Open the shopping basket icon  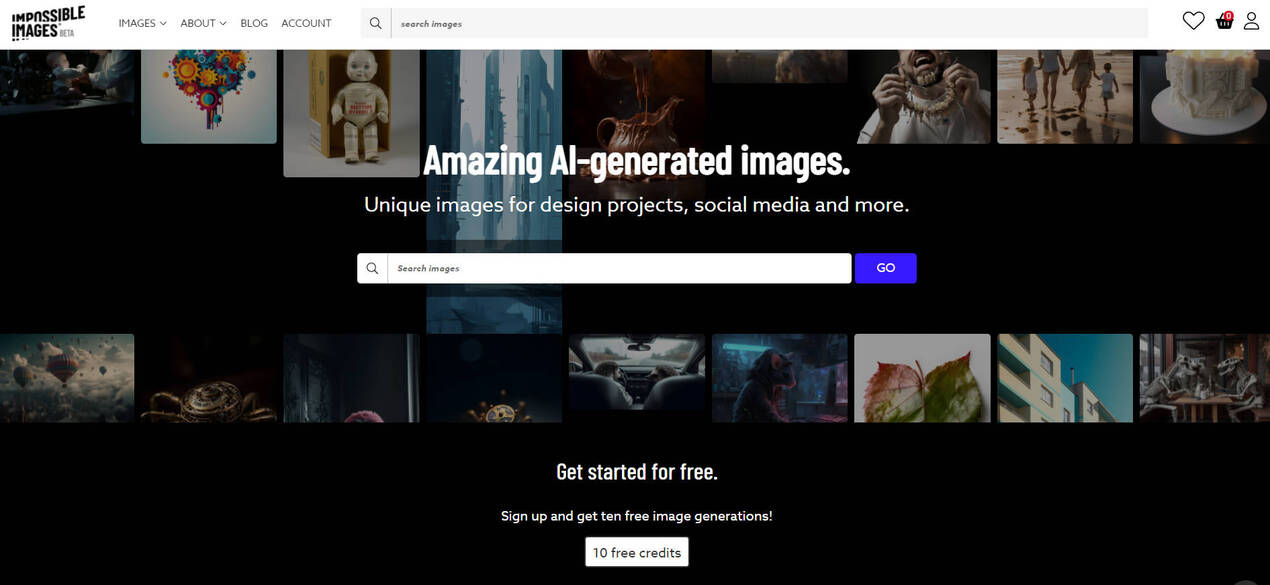1224,21
